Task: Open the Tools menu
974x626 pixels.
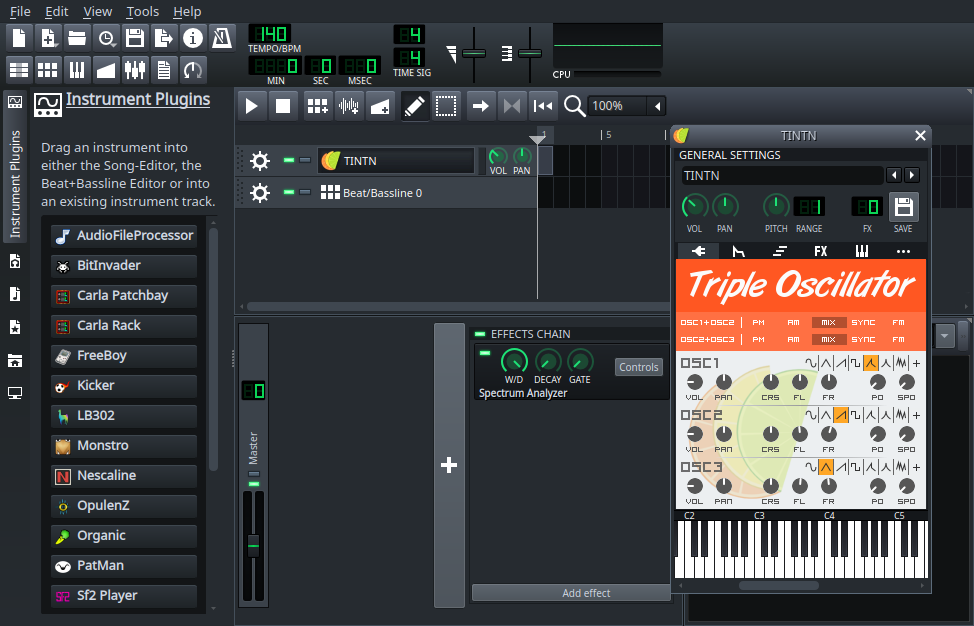Action: pyautogui.click(x=142, y=11)
